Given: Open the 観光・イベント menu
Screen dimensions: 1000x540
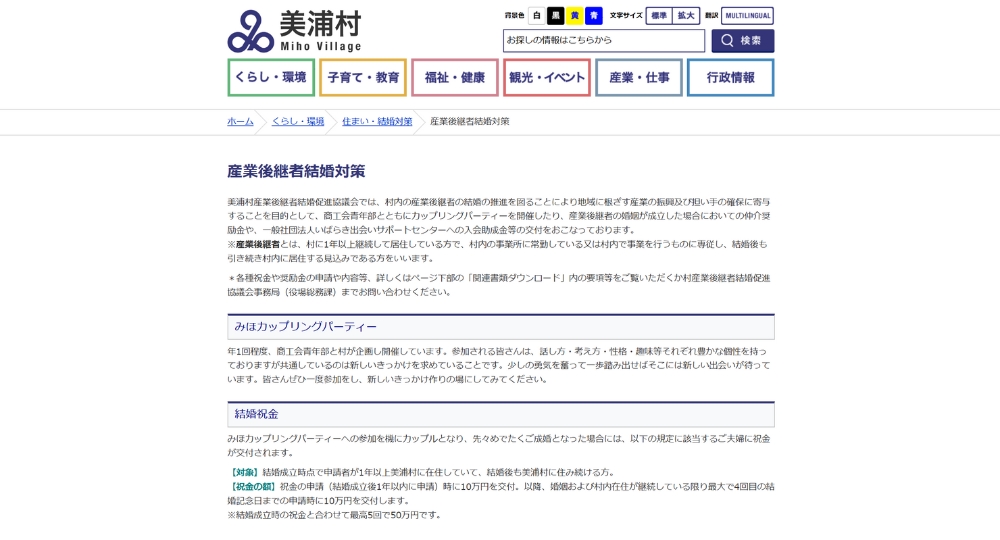Looking at the screenshot, I should (546, 77).
